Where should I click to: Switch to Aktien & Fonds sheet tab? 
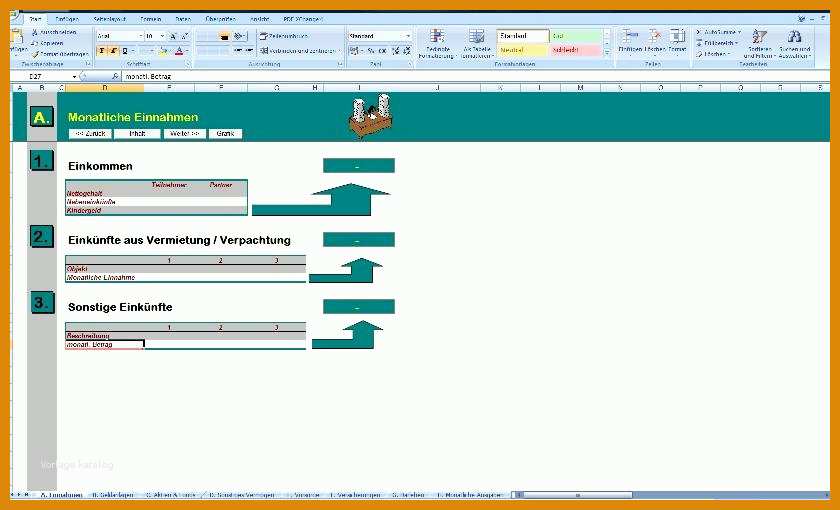pos(171,495)
